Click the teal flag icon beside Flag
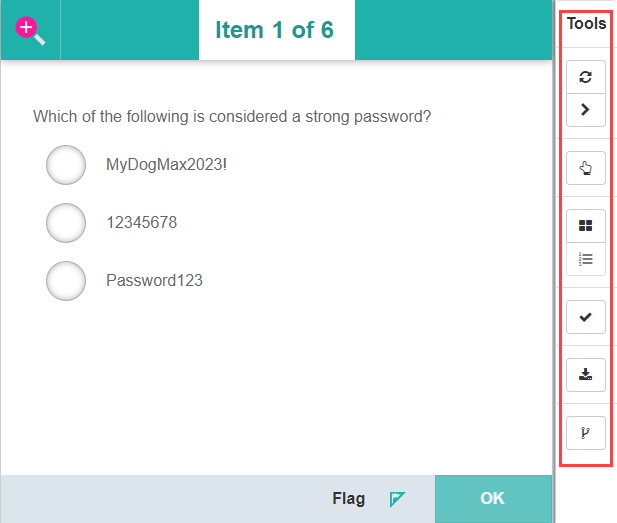The height and width of the screenshot is (523, 617). tap(397, 499)
